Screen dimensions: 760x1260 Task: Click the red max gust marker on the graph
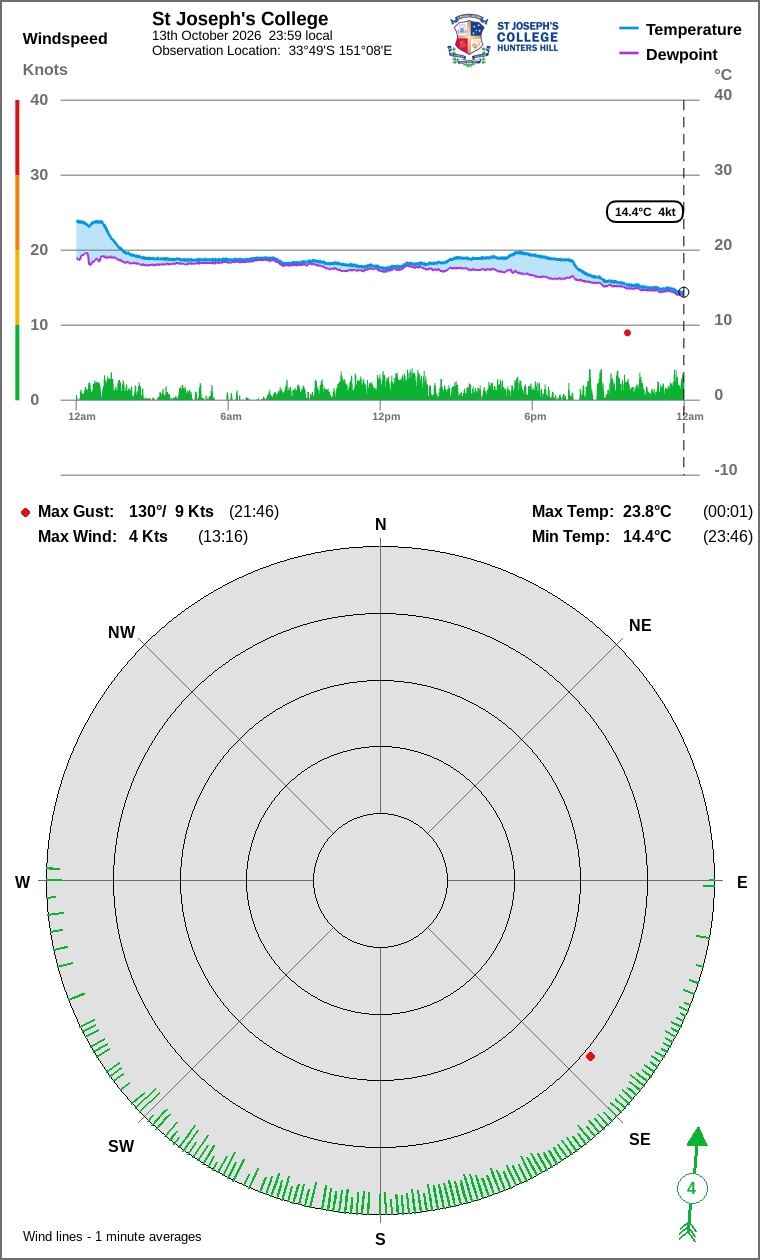(627, 333)
